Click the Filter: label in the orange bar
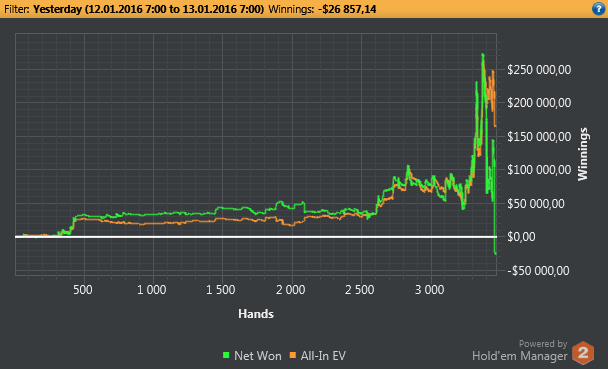 (17, 9)
